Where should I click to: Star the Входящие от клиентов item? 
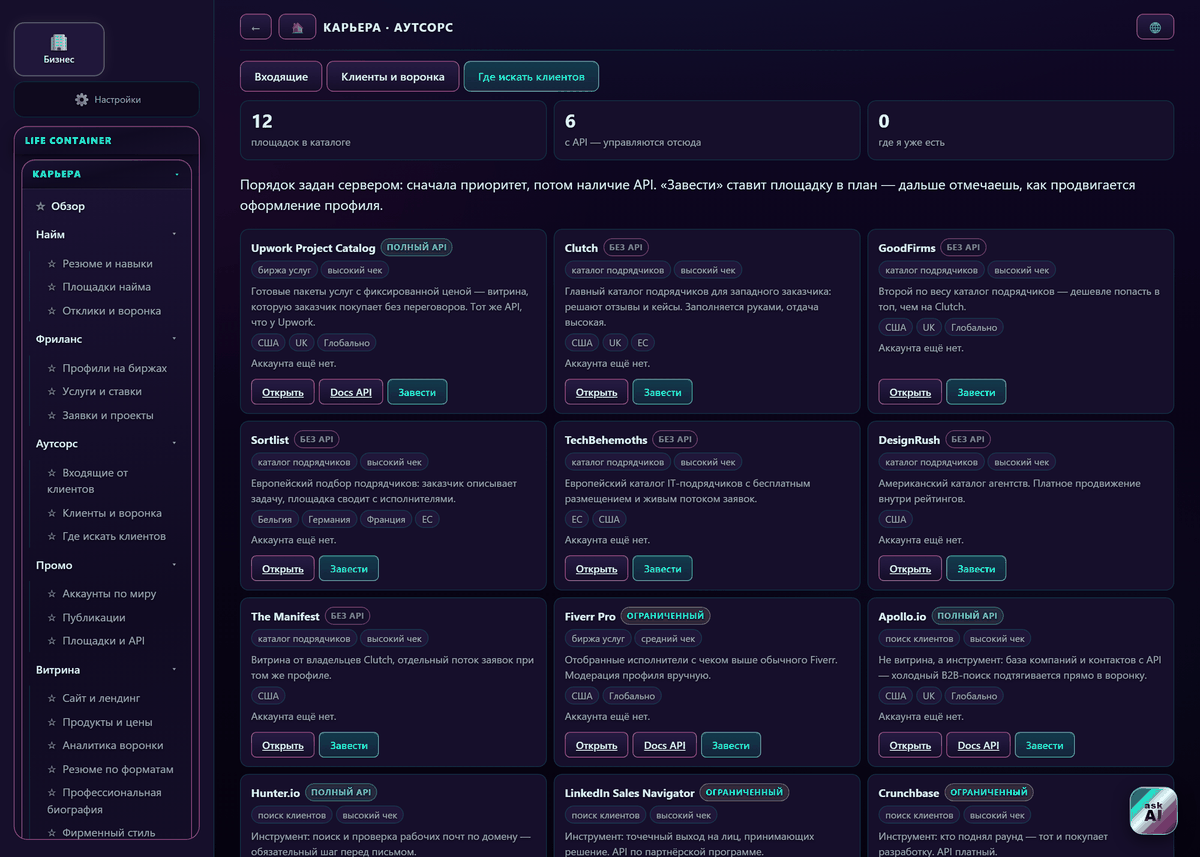point(52,473)
